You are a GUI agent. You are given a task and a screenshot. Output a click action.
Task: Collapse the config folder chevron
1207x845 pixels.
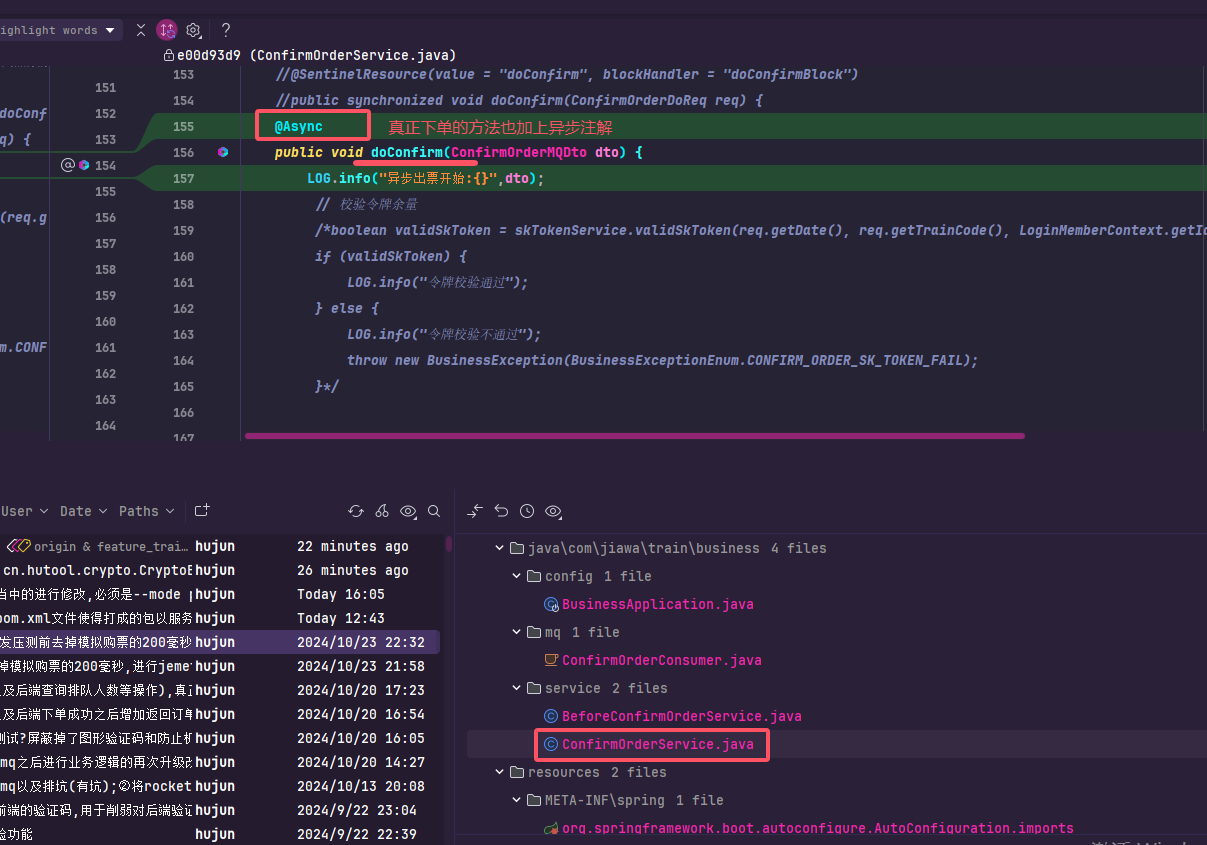(517, 576)
